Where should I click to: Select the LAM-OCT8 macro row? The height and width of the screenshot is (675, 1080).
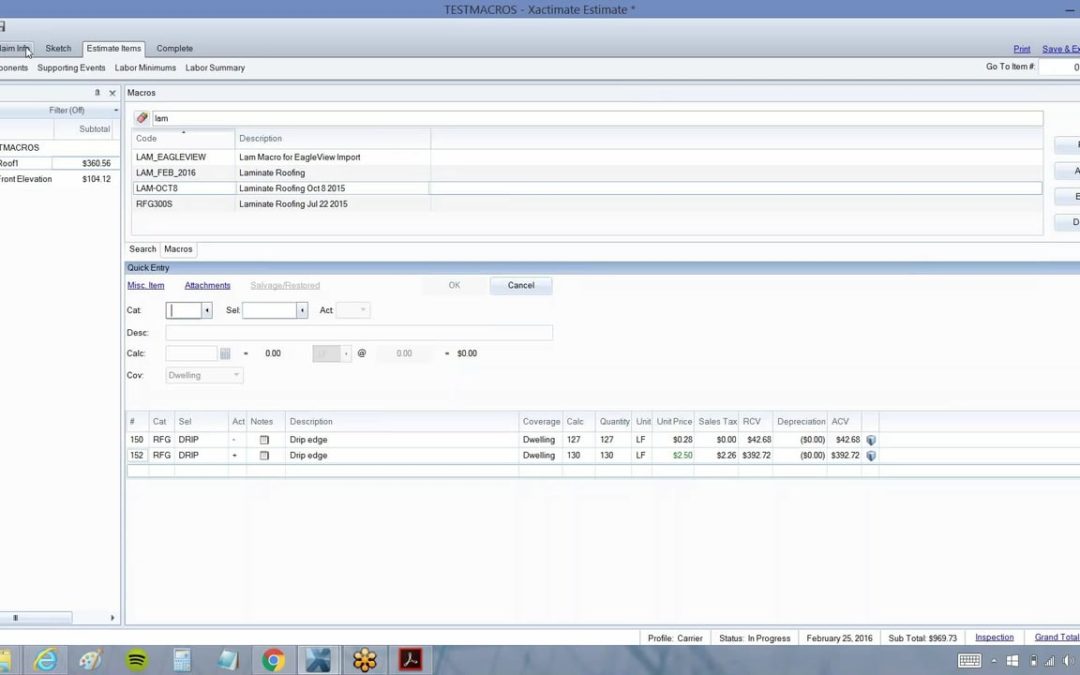[587, 188]
